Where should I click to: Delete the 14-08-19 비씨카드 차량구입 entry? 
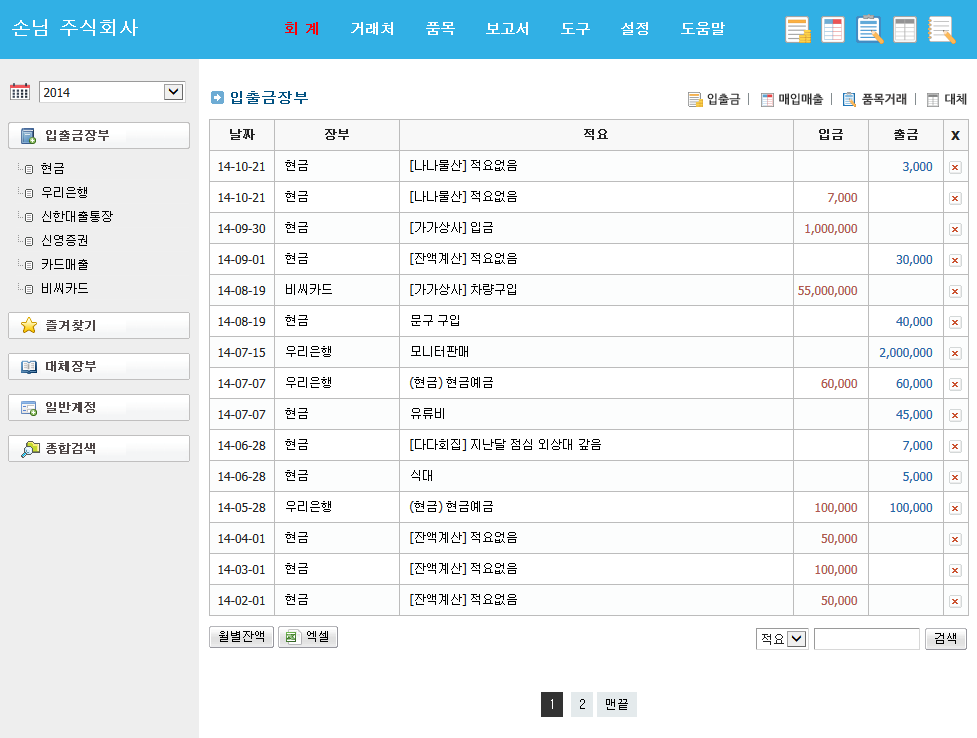[955, 291]
